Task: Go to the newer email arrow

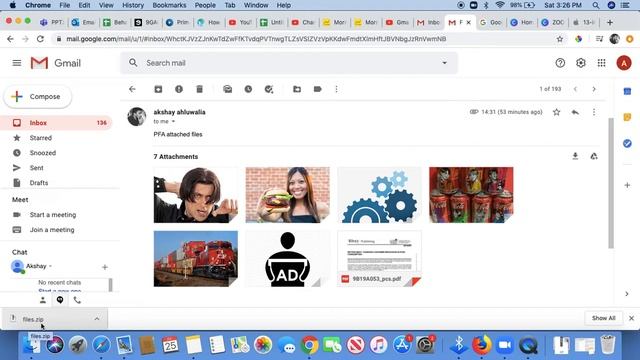Action: coord(576,89)
